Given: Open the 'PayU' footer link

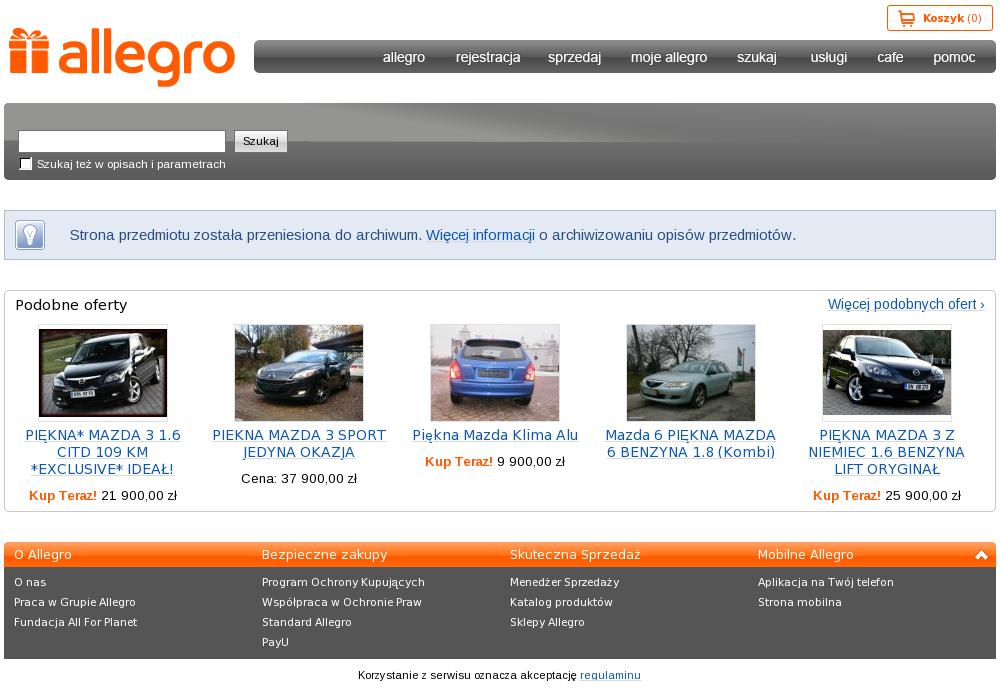Looking at the screenshot, I should pyautogui.click(x=276, y=642).
